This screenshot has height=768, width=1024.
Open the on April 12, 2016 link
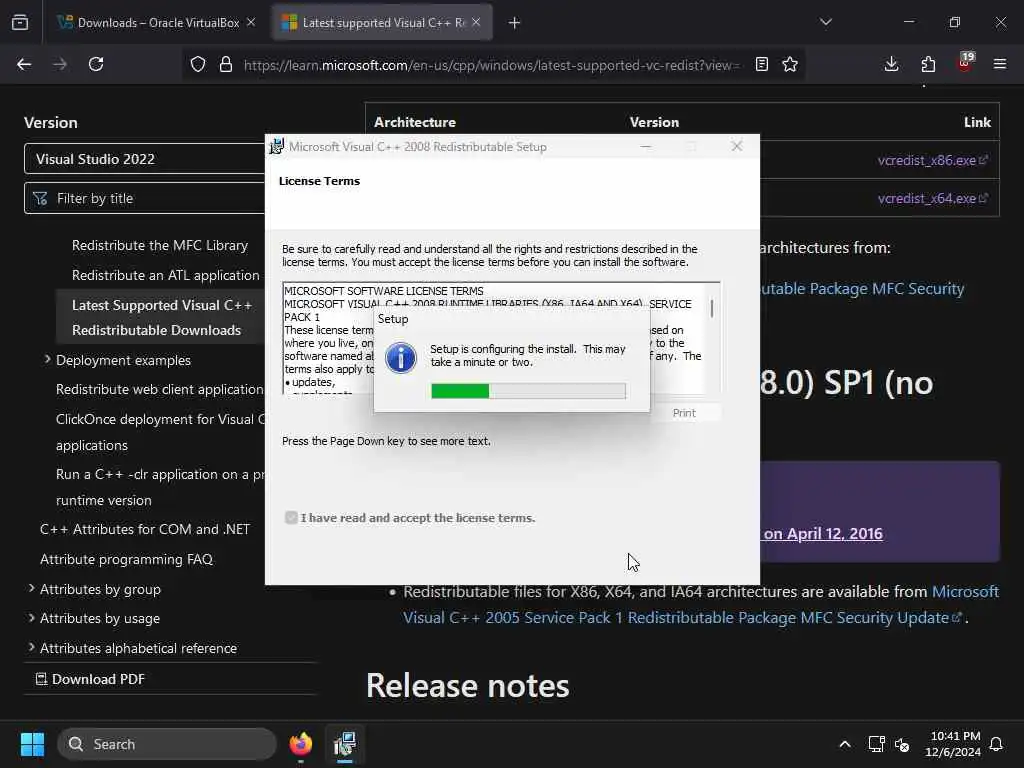823,534
